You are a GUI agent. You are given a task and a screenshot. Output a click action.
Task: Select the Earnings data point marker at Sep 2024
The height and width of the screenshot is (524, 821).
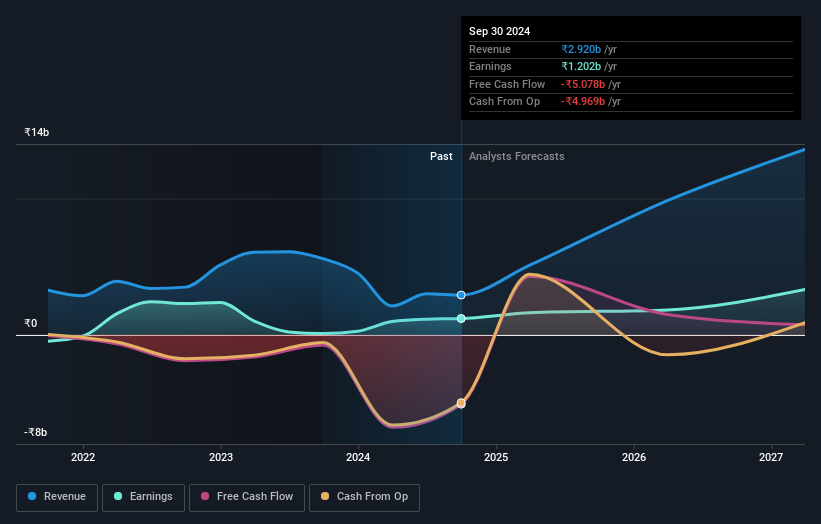(461, 318)
